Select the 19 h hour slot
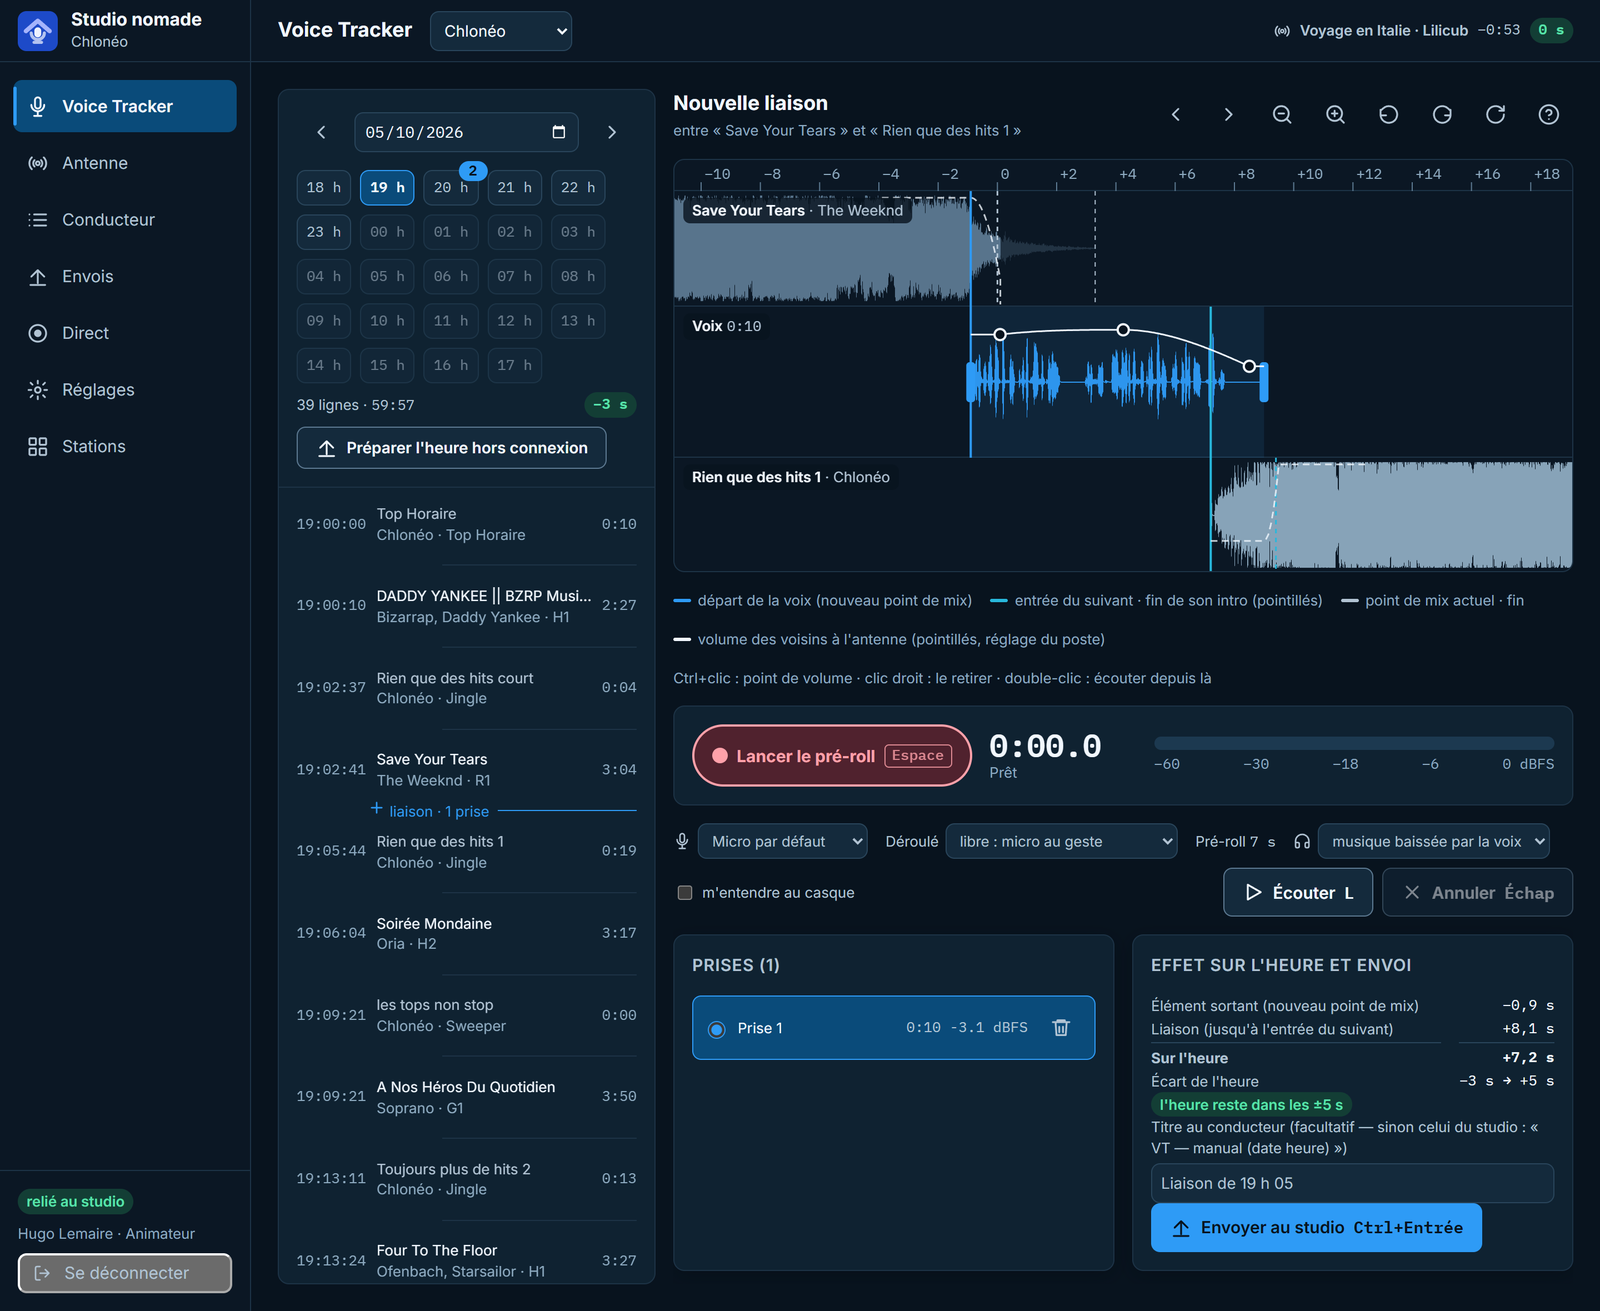The image size is (1600, 1311). (x=387, y=188)
